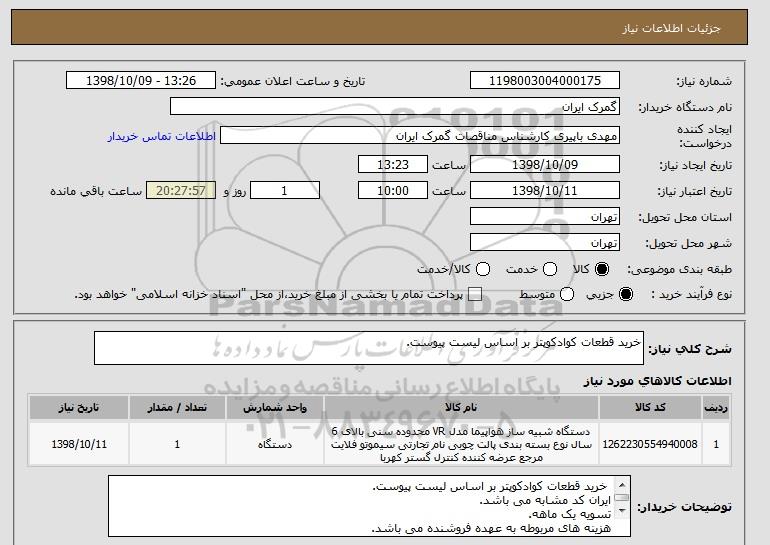Viewport: 770px width, 545px height.
Task: Click the down arrow of description scrollbar
Action: (x=622, y=511)
